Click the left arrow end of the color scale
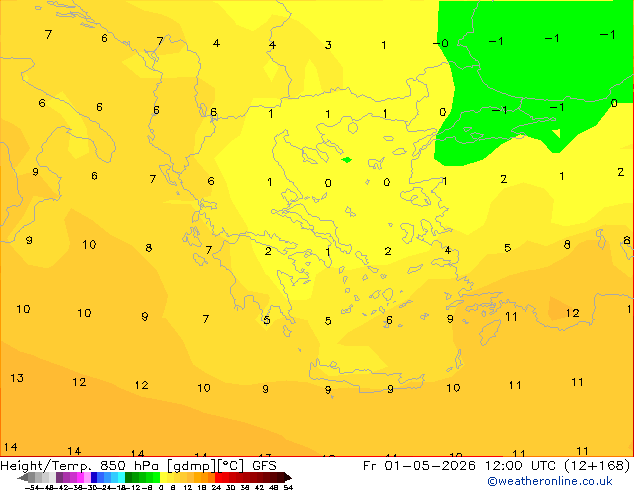The width and height of the screenshot is (634, 490). 23,477
